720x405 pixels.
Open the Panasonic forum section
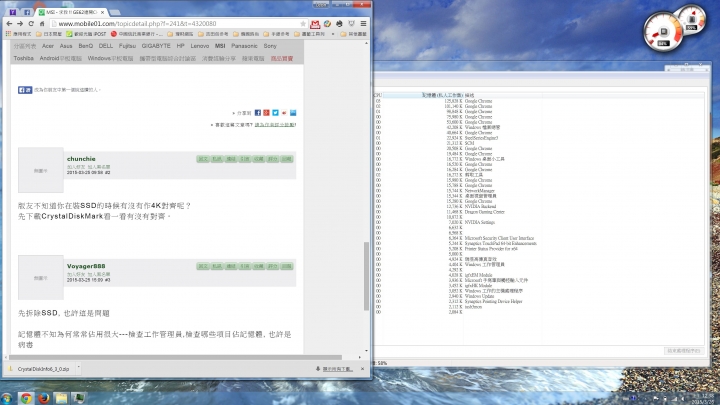coord(244,46)
